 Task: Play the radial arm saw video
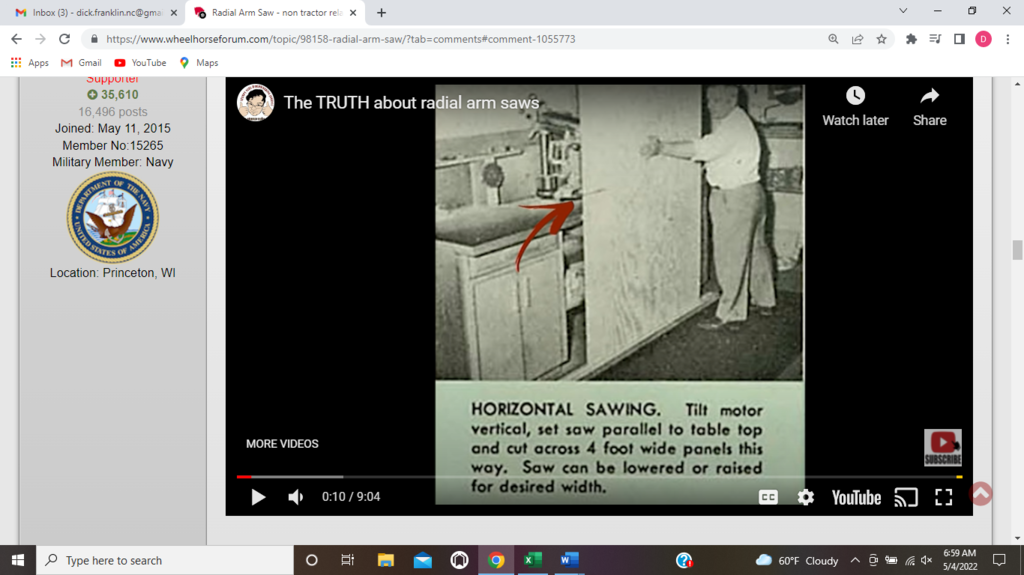pos(258,497)
